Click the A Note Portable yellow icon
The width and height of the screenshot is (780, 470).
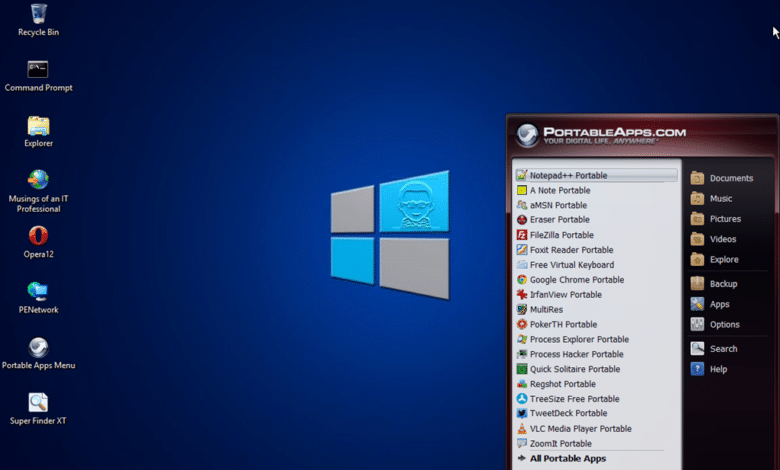(x=522, y=190)
